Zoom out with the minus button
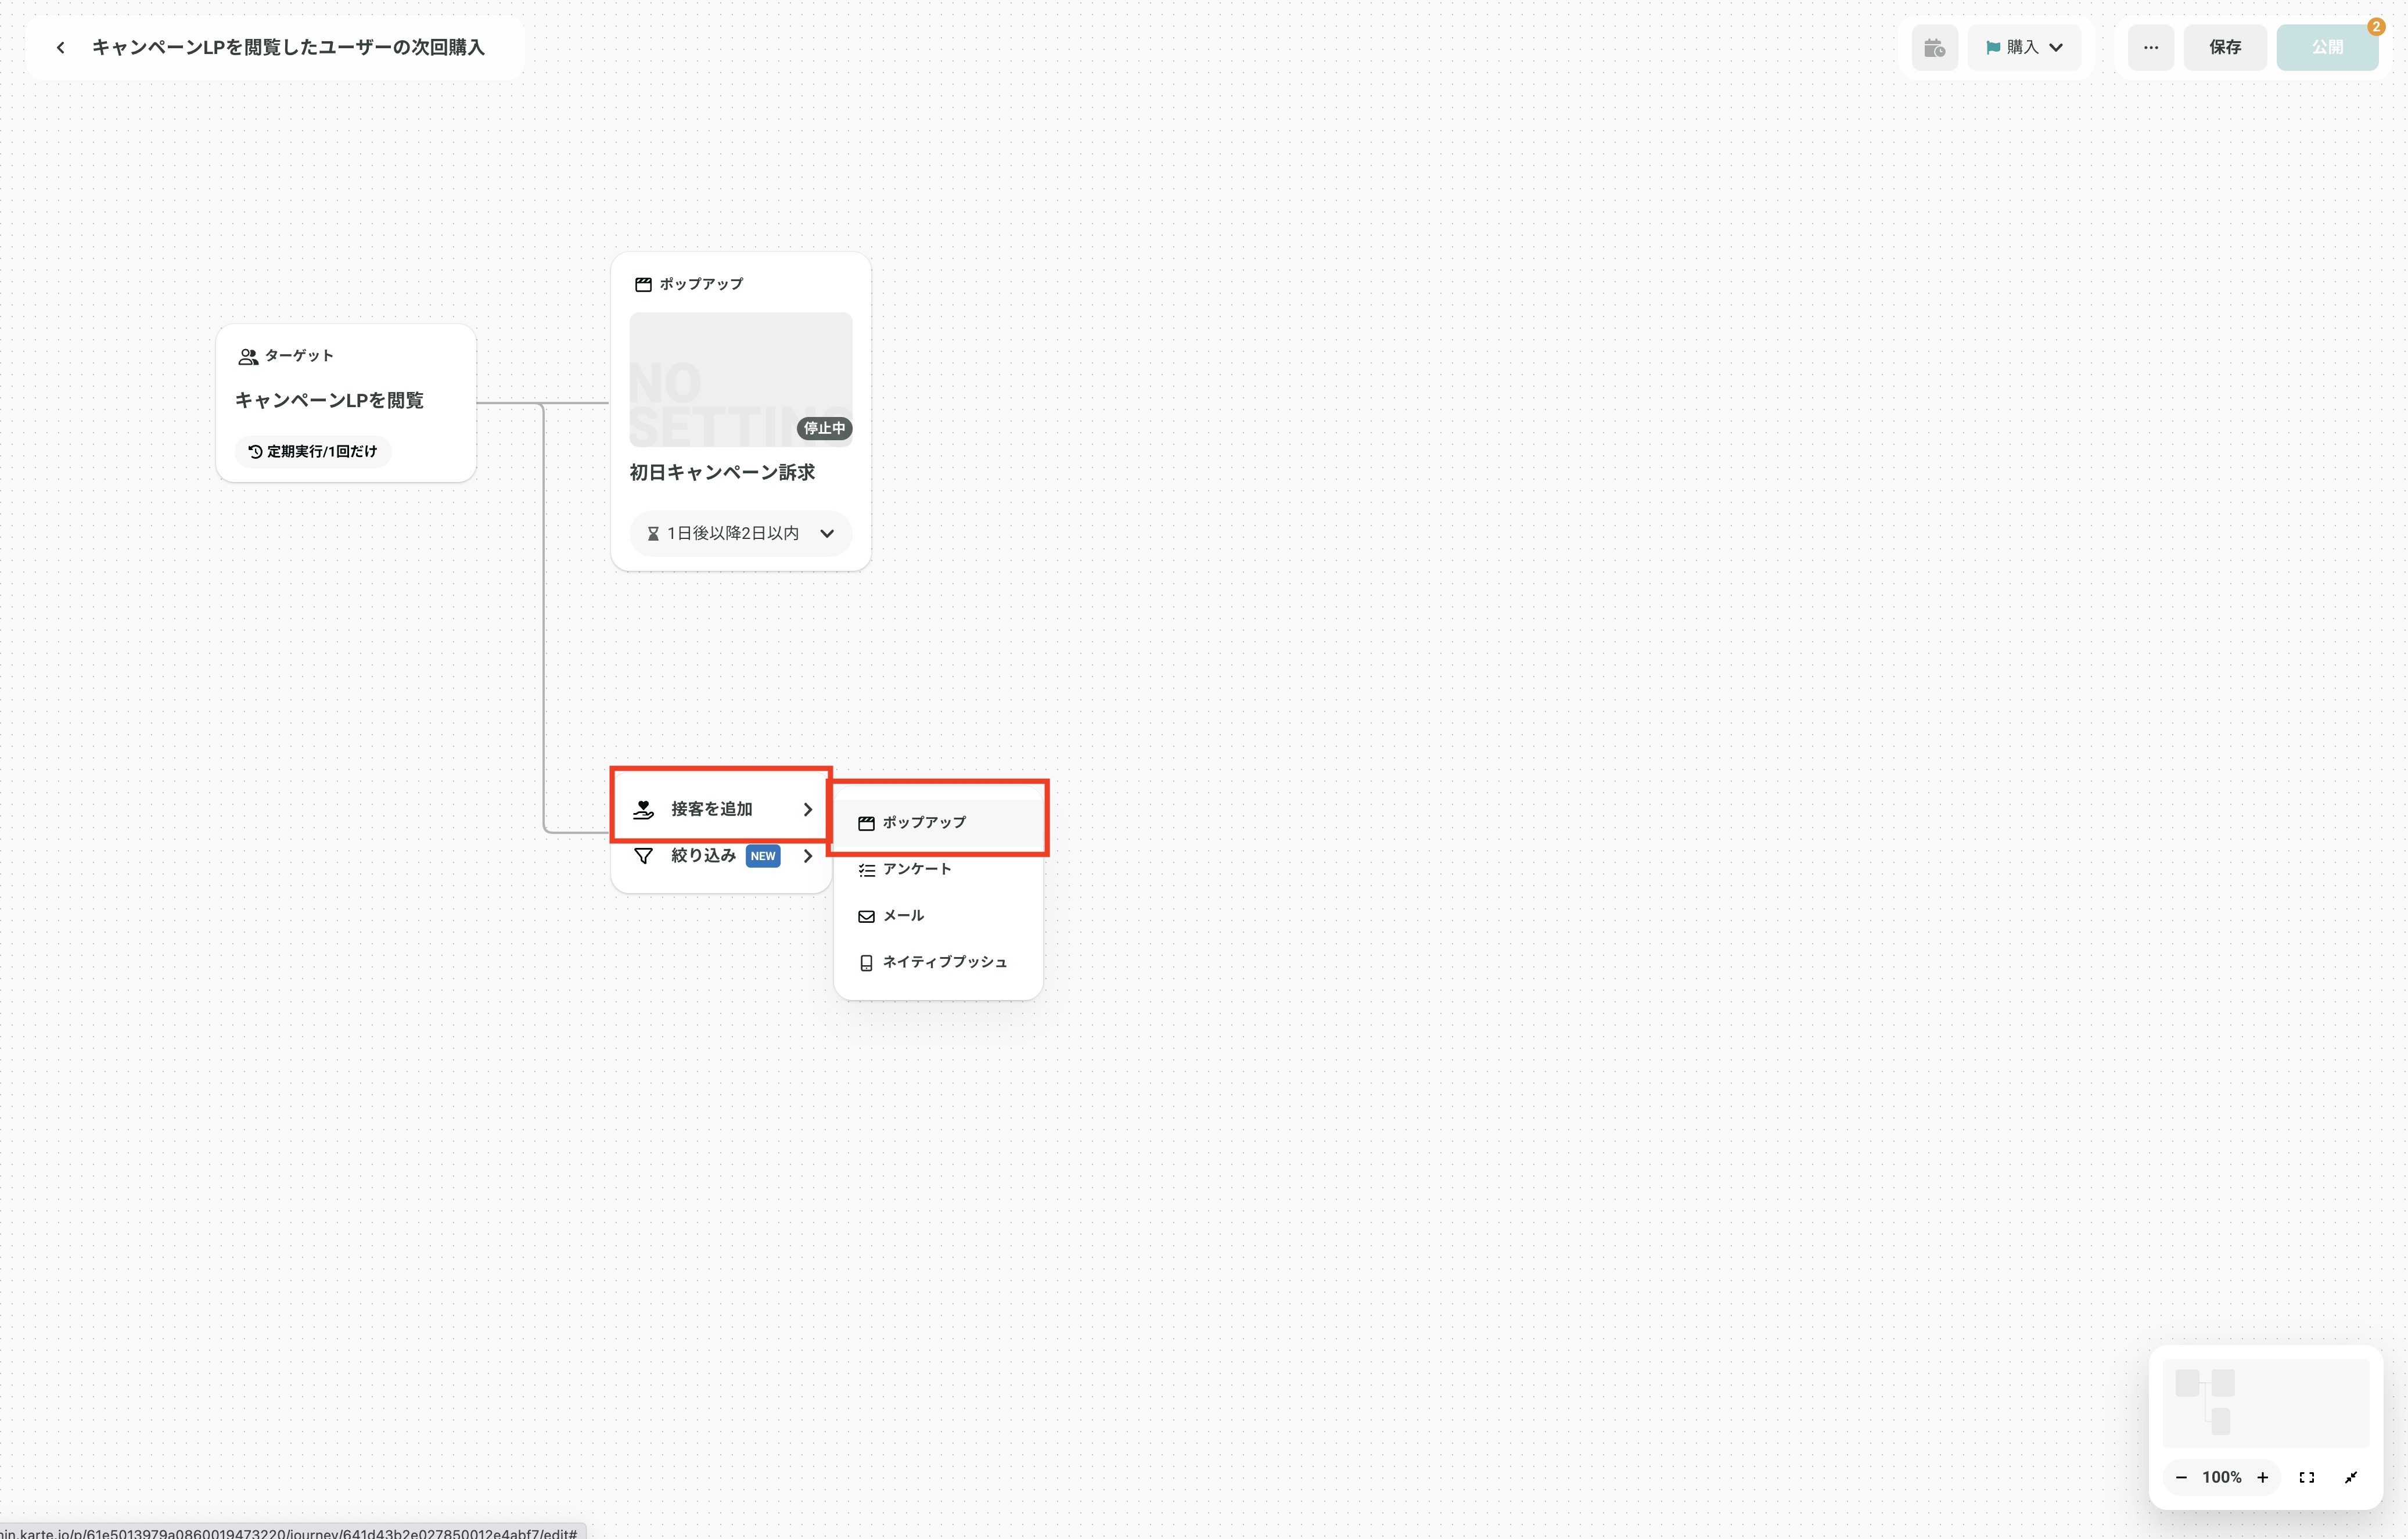2408x1539 pixels. [x=2180, y=1477]
